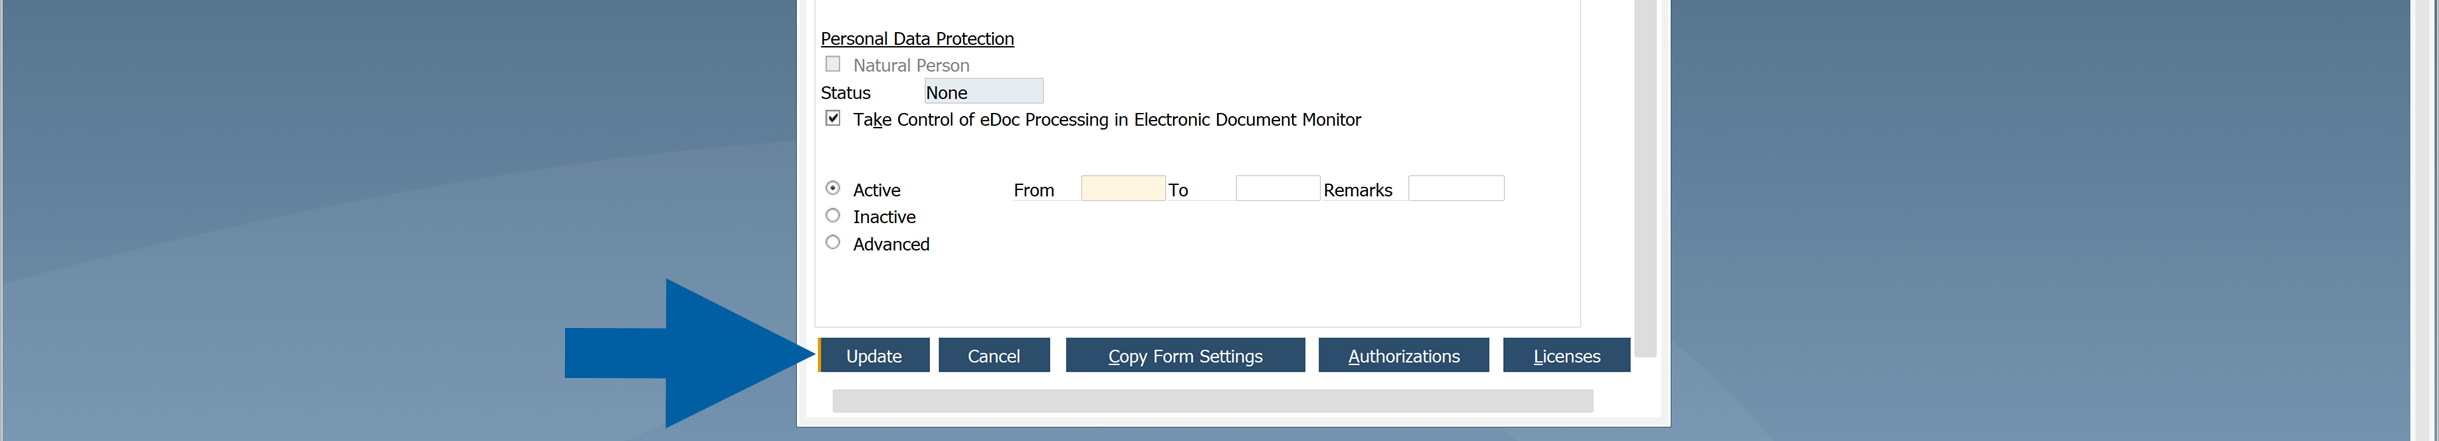Image resolution: width=2439 pixels, height=441 pixels.
Task: Open the Licenses dialog
Action: [x=1566, y=355]
